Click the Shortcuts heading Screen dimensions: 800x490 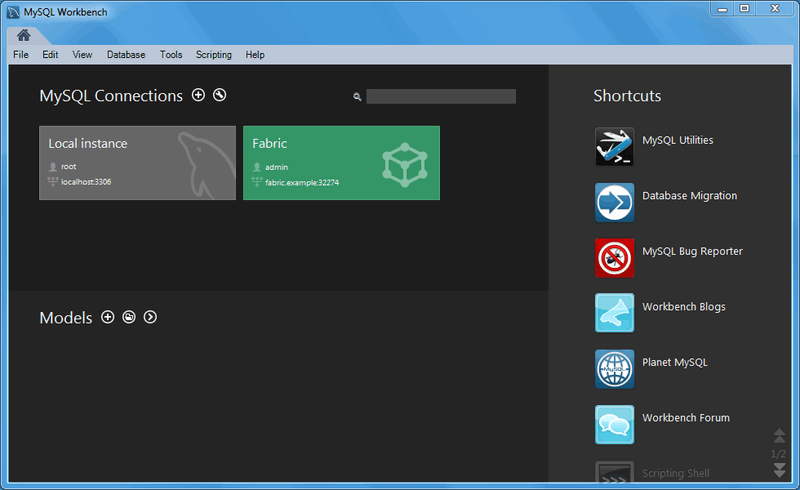(627, 95)
